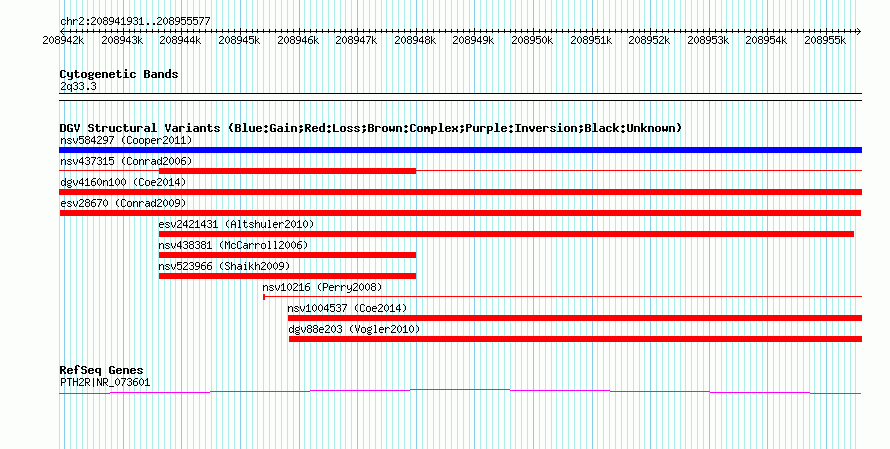Click the thin red line under nsv10216 (Perry2008)
The height and width of the screenshot is (449, 890).
click(562, 296)
